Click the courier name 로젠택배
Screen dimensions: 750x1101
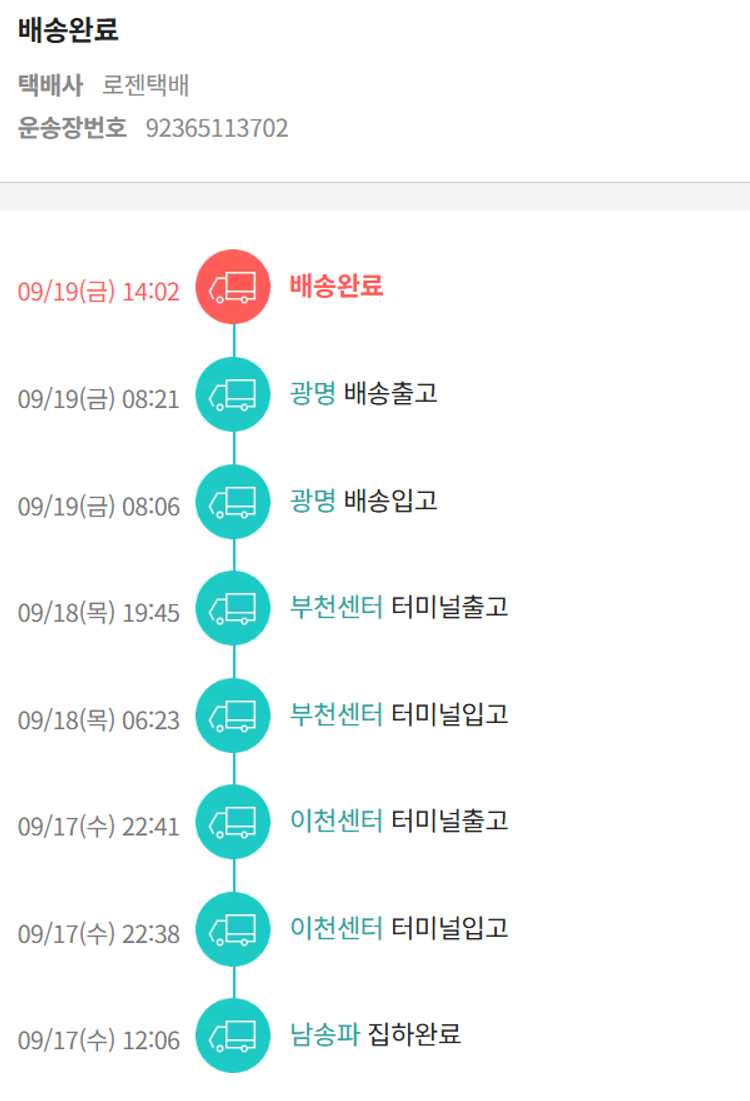coord(146,86)
